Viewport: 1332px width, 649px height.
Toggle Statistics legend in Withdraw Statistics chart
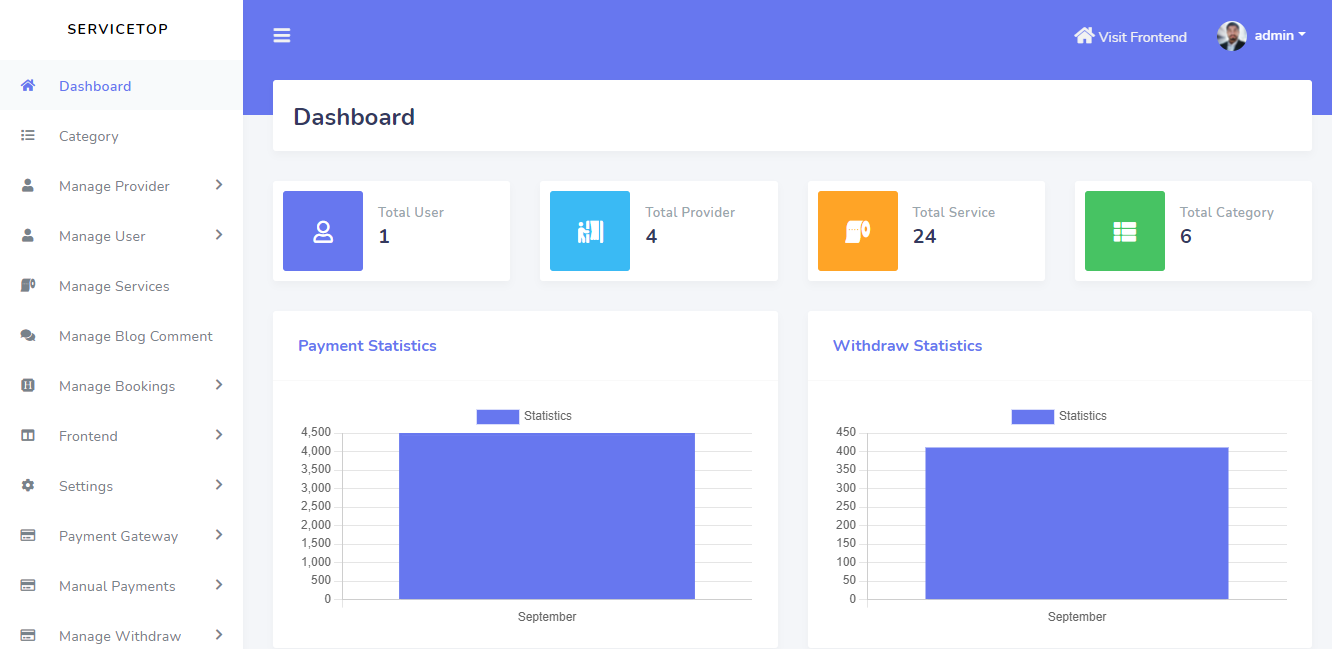[x=1059, y=416]
